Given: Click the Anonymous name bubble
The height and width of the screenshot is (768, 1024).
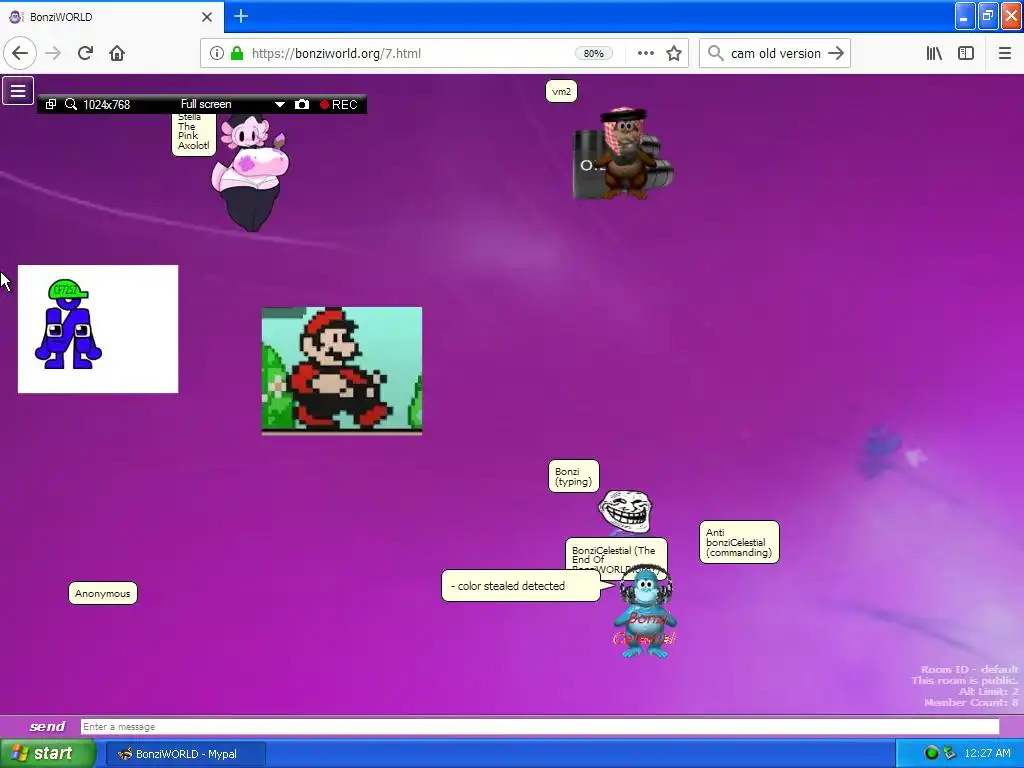Looking at the screenshot, I should pos(103,593).
